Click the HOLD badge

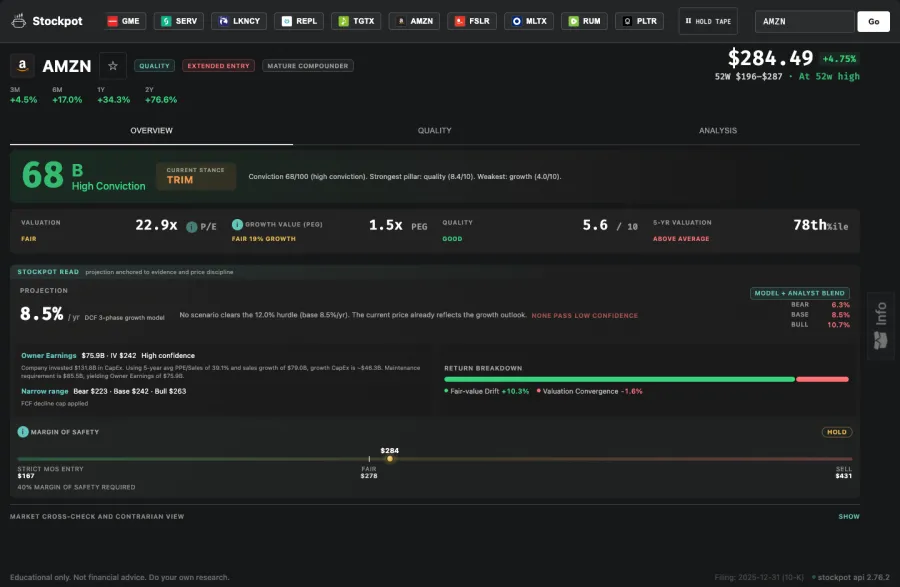click(x=836, y=432)
